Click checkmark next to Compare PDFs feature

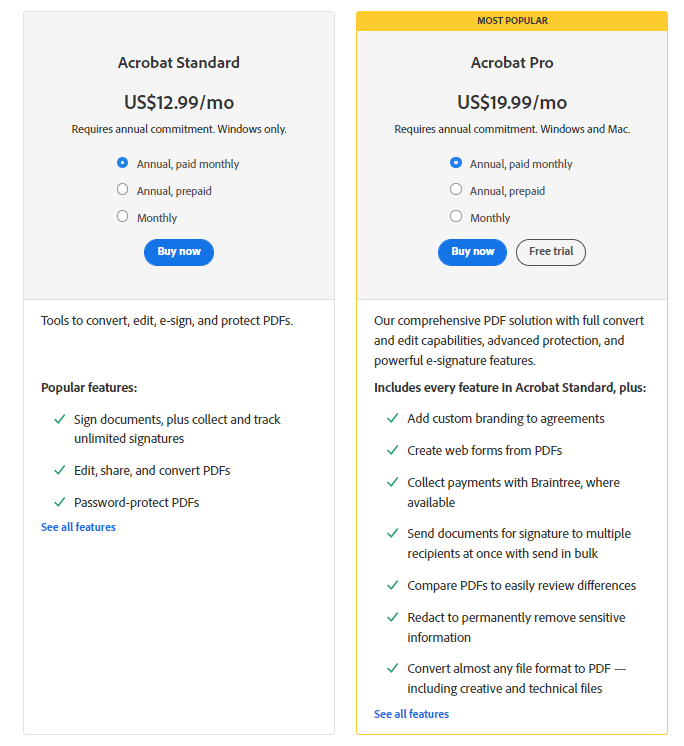(x=393, y=585)
